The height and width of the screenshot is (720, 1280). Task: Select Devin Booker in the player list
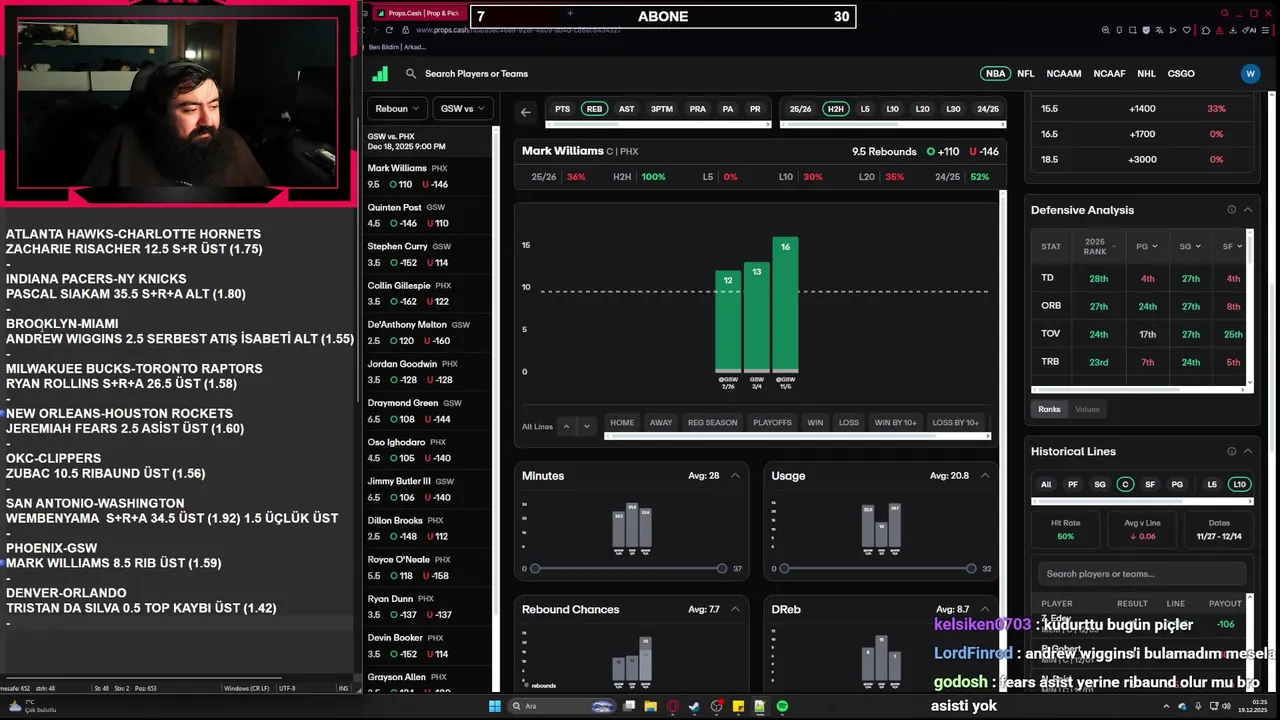click(429, 646)
